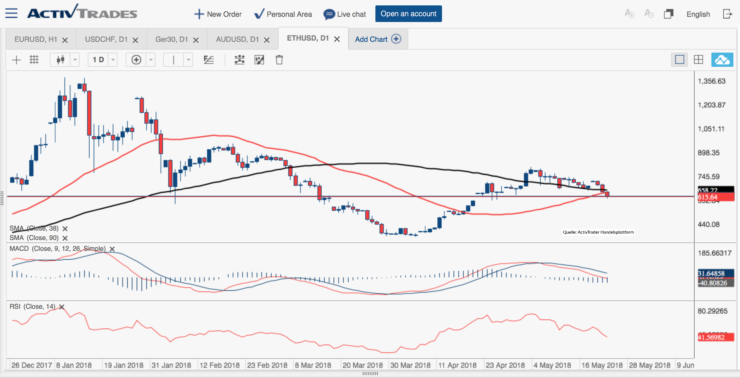
Task: Click the 185.66317 MACD axis label
Action: 715,253
